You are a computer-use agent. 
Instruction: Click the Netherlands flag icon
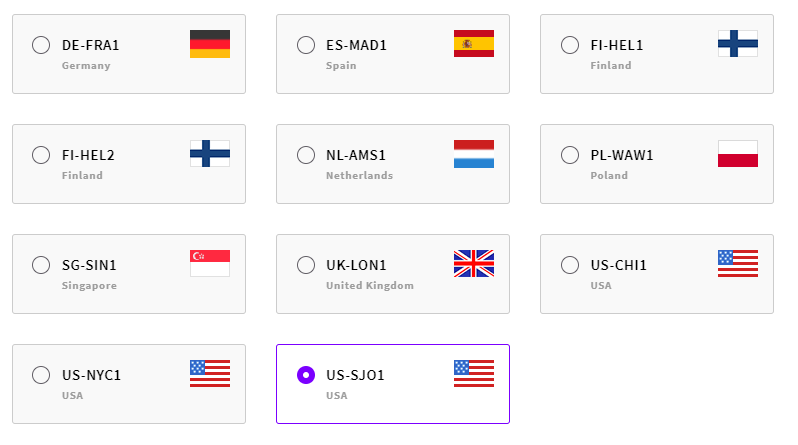coord(474,154)
